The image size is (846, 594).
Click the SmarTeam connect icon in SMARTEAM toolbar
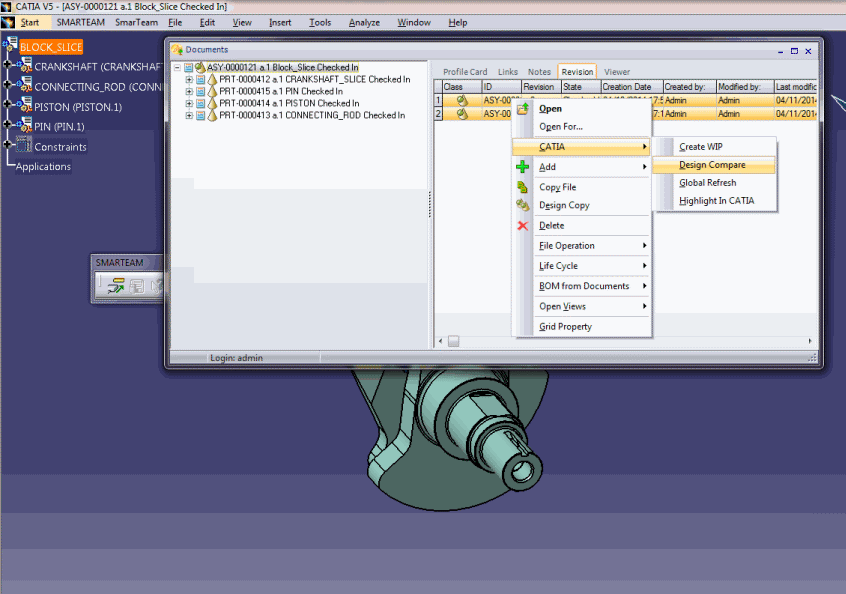[x=115, y=285]
